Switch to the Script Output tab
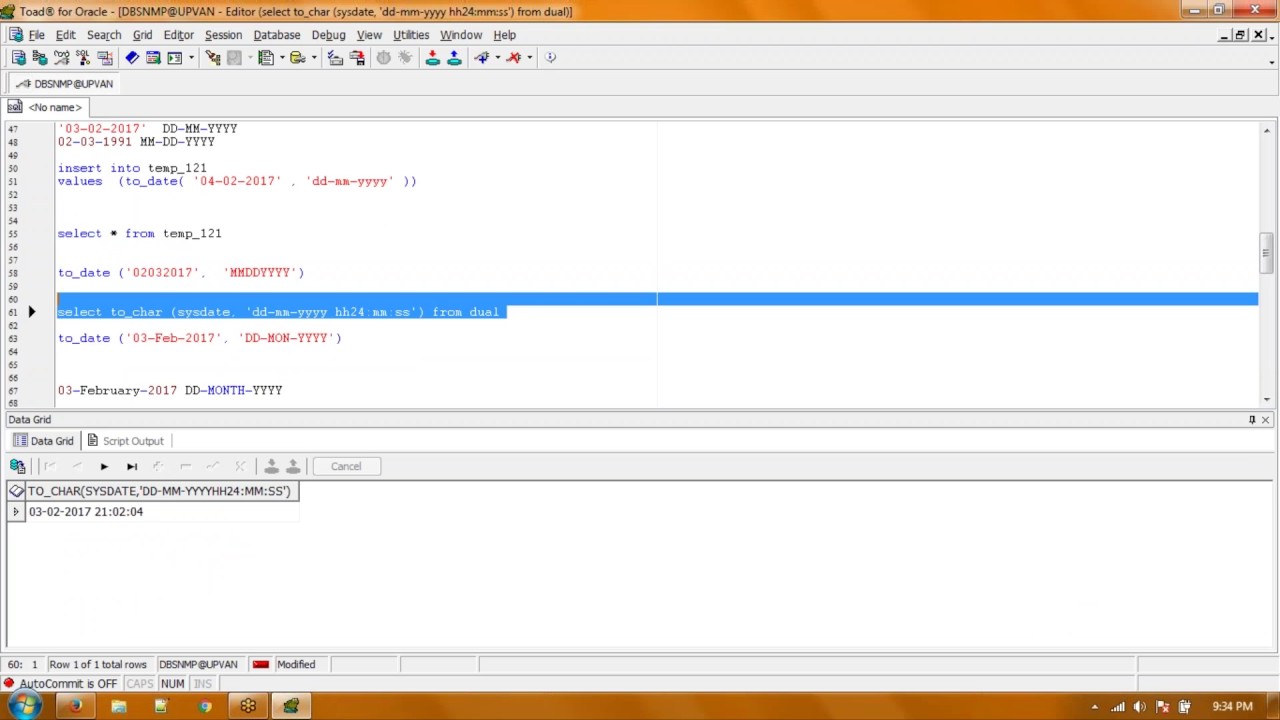Screen dimensions: 1280x720 125,441
